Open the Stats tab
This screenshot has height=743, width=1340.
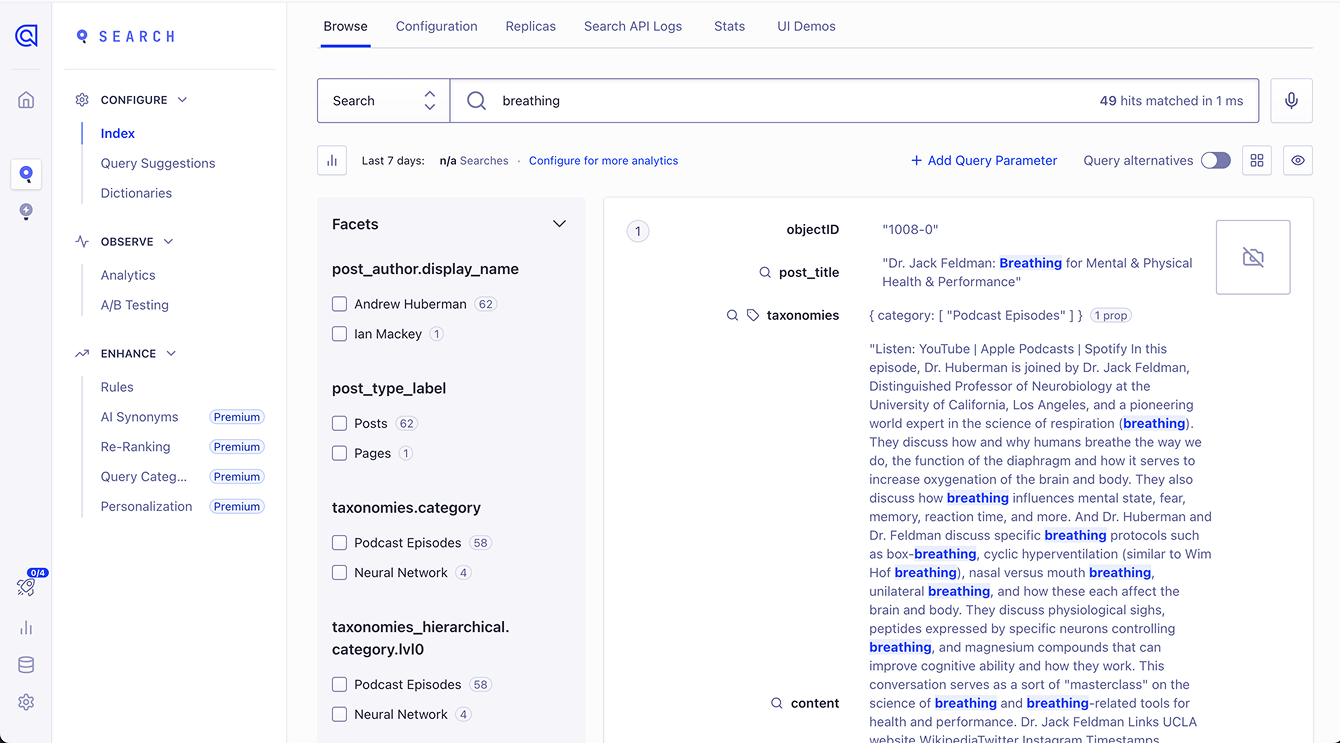click(730, 26)
